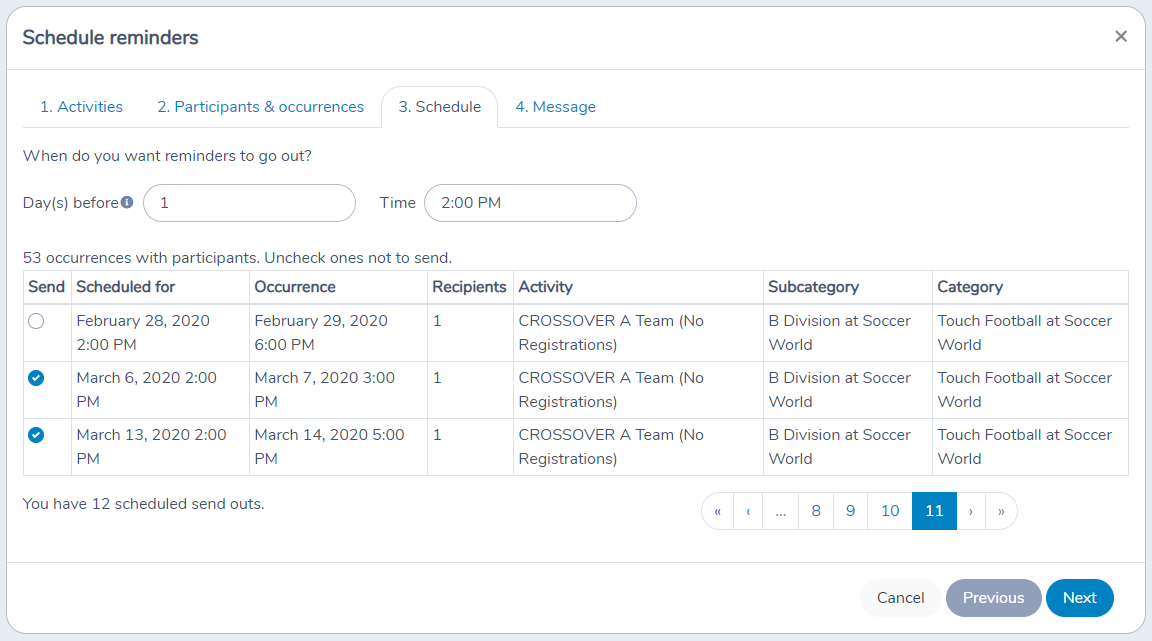Image resolution: width=1152 pixels, height=641 pixels.
Task: Close the Schedule reminders dialog
Action: [1120, 37]
